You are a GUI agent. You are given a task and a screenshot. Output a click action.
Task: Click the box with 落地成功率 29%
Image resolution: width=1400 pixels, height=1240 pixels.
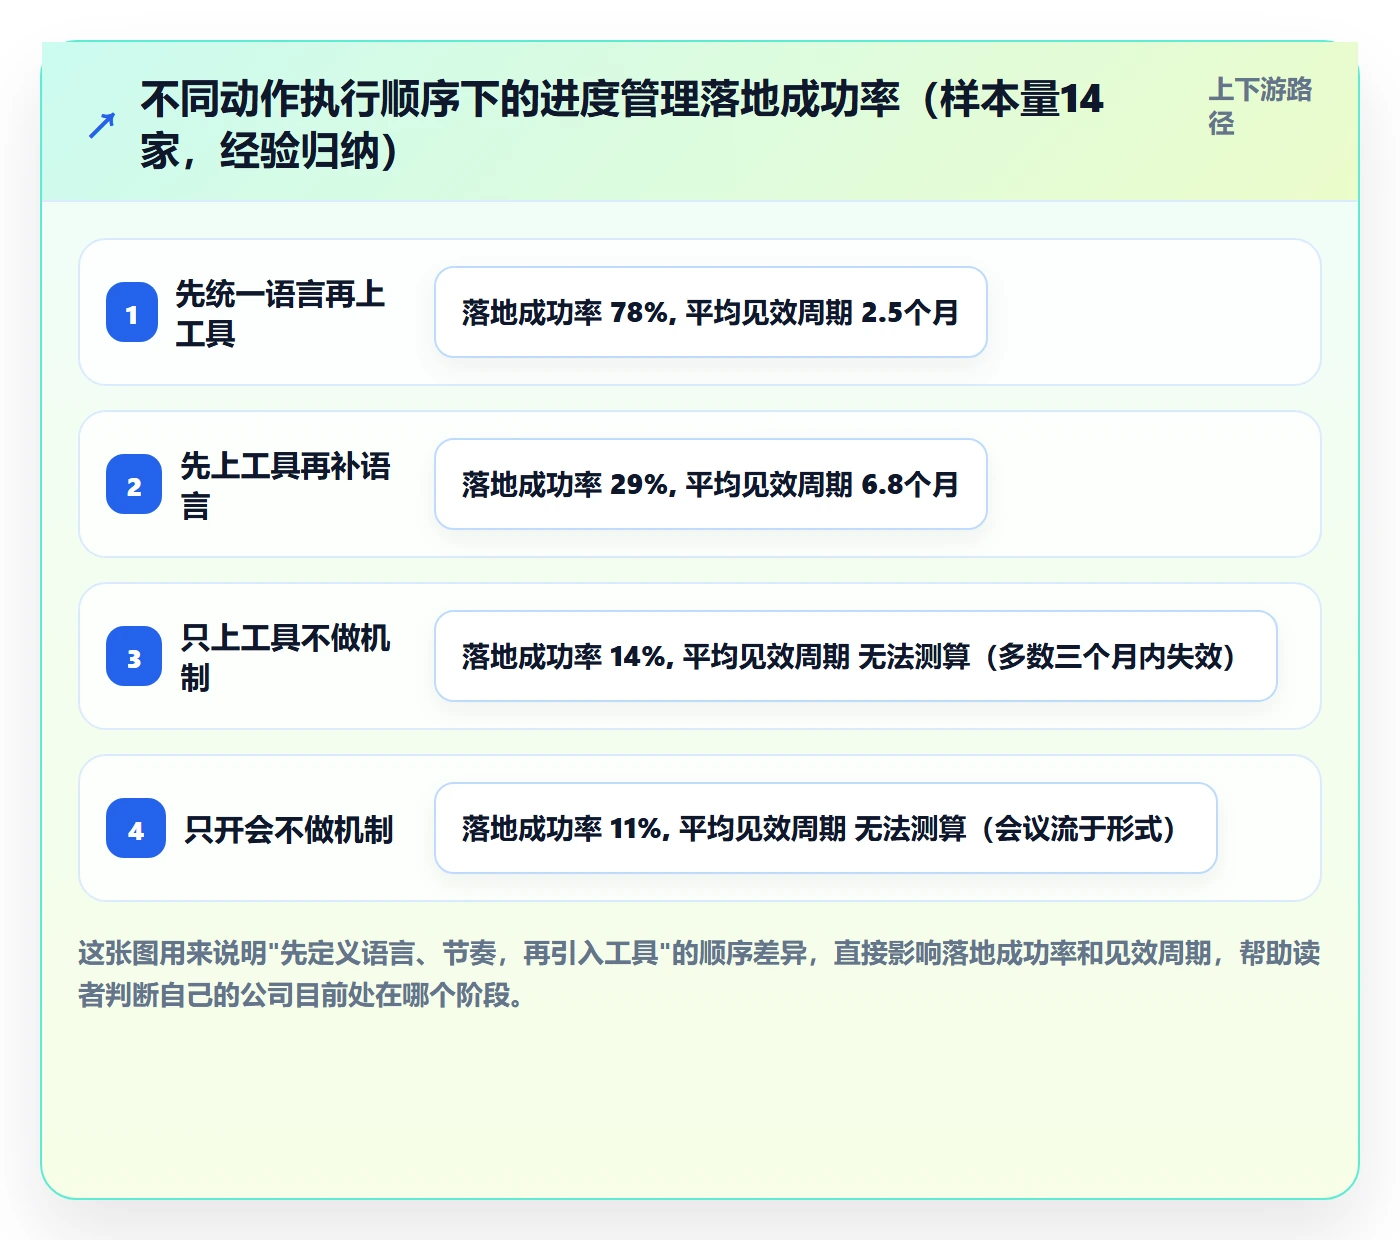tap(711, 484)
